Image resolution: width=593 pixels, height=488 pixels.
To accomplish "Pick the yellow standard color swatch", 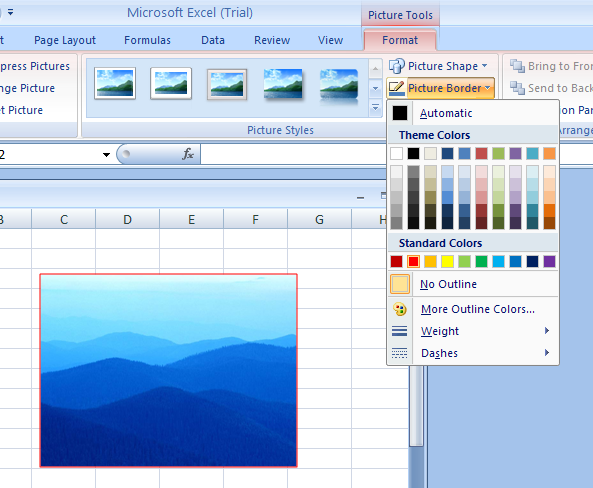I will click(x=447, y=261).
